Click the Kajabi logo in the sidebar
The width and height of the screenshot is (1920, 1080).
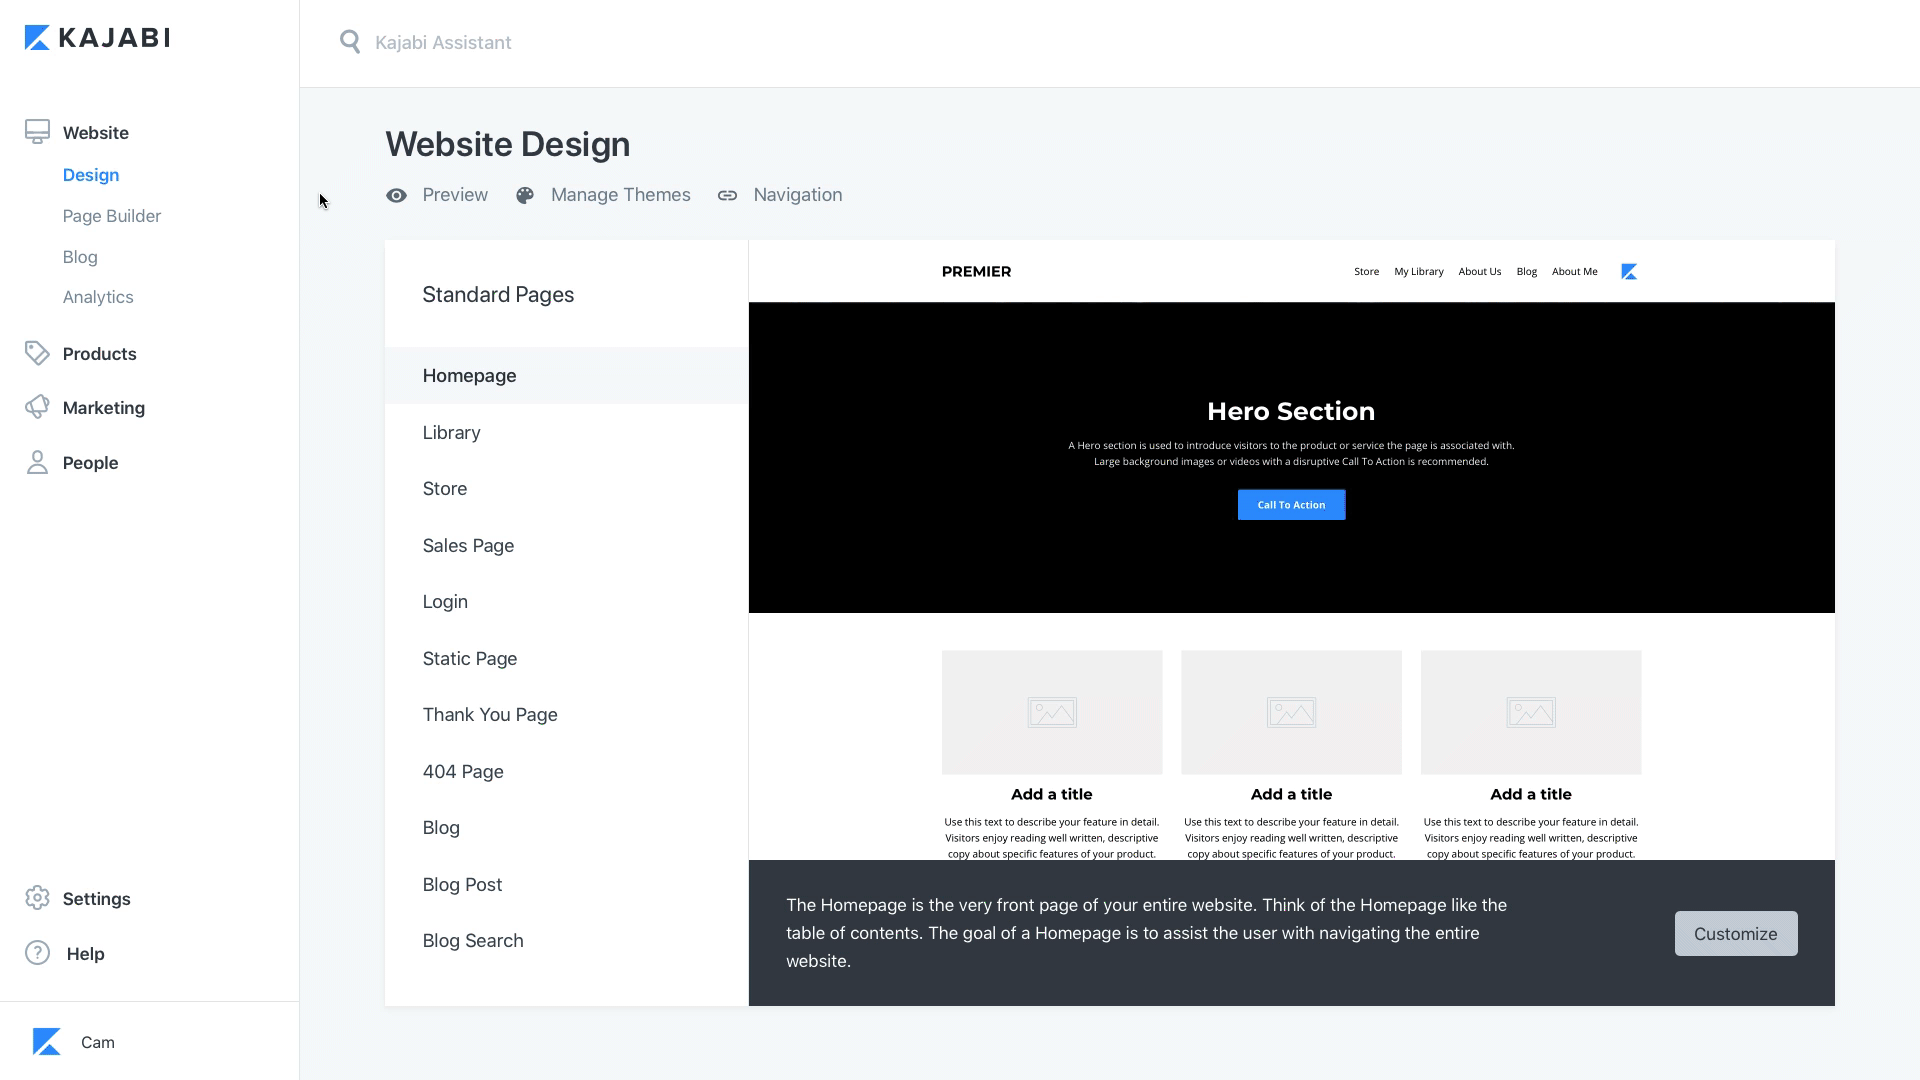(x=97, y=38)
